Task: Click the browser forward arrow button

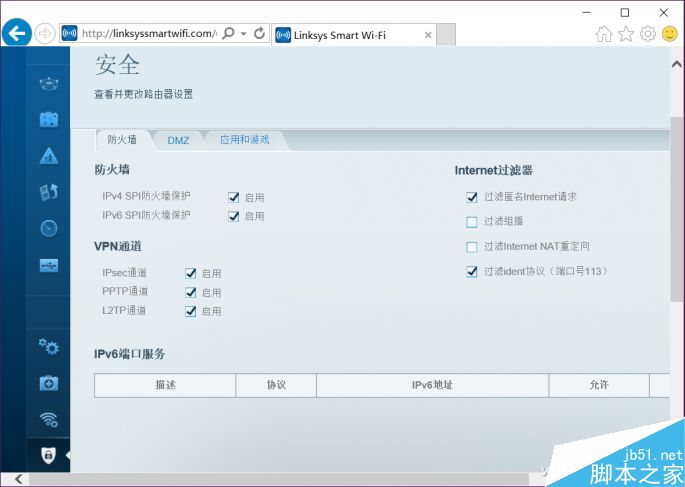Action: coord(45,34)
